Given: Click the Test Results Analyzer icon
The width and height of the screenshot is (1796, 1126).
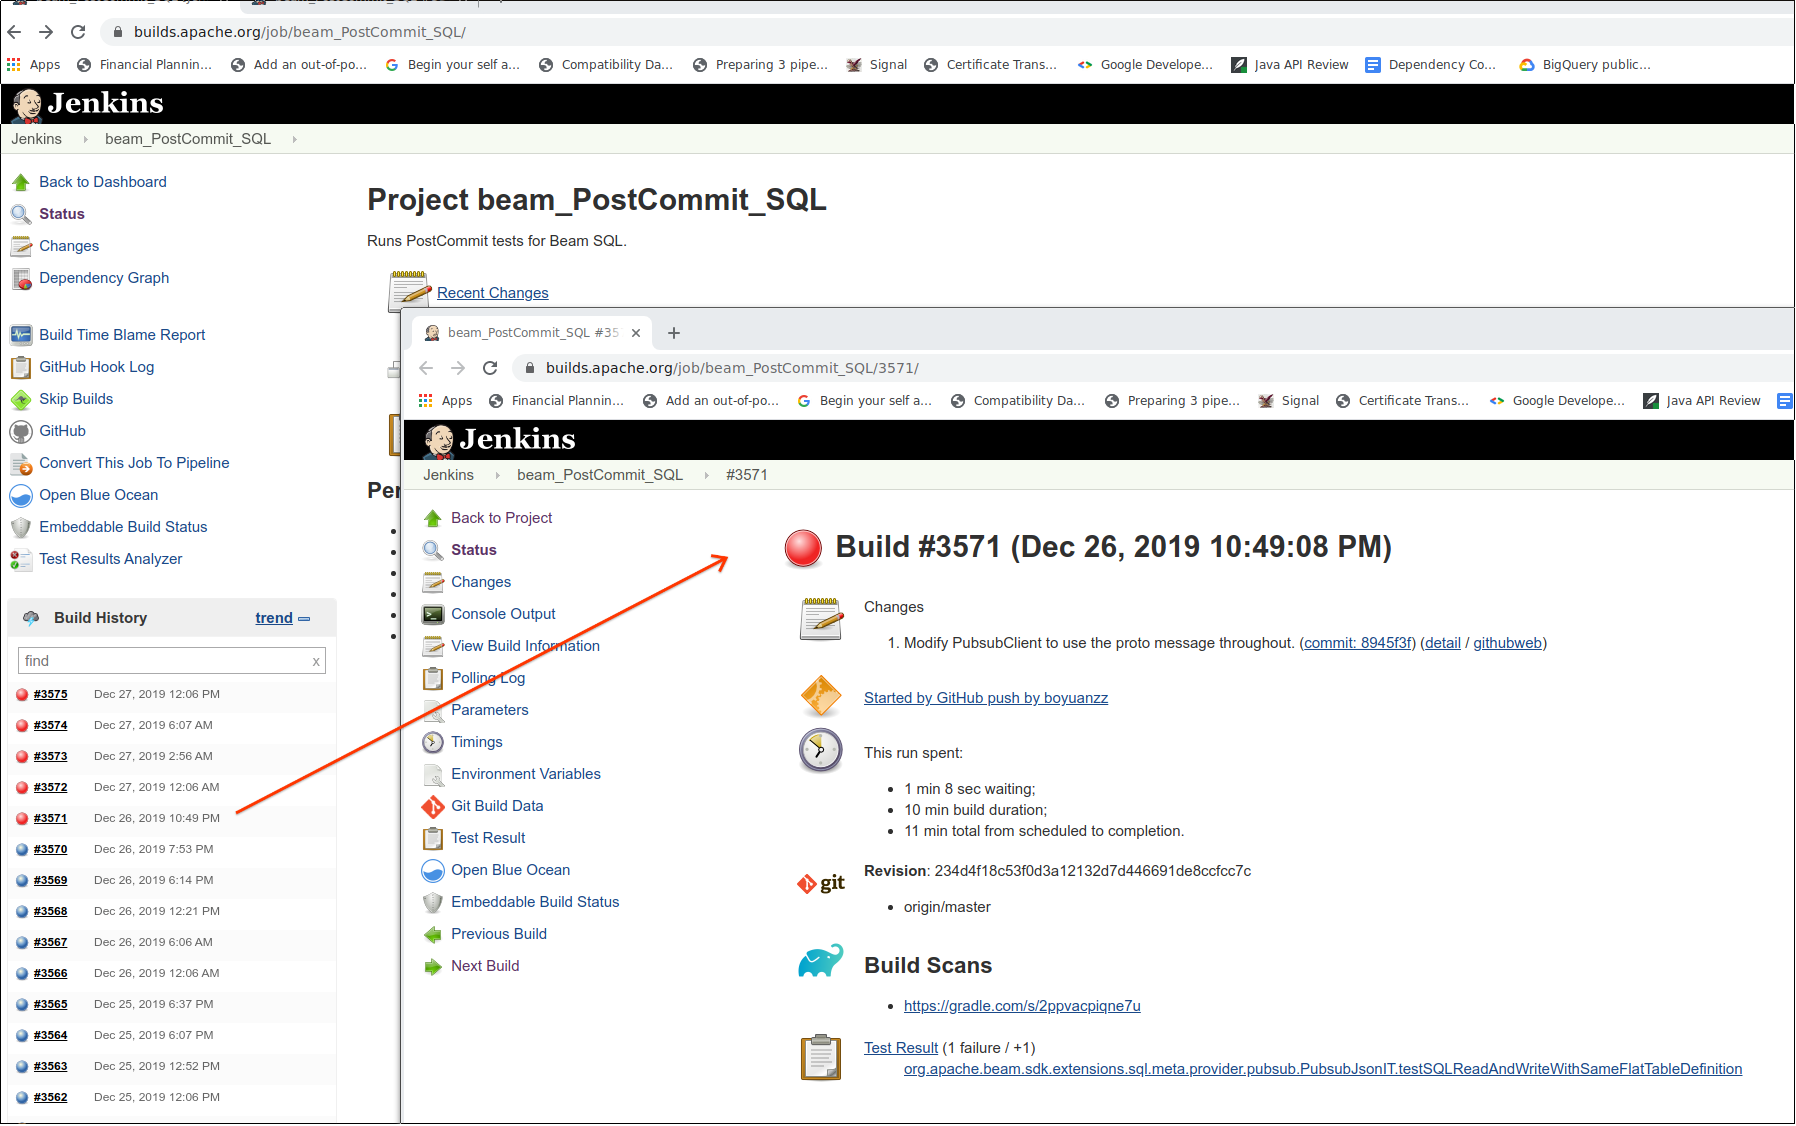Looking at the screenshot, I should pos(21,559).
